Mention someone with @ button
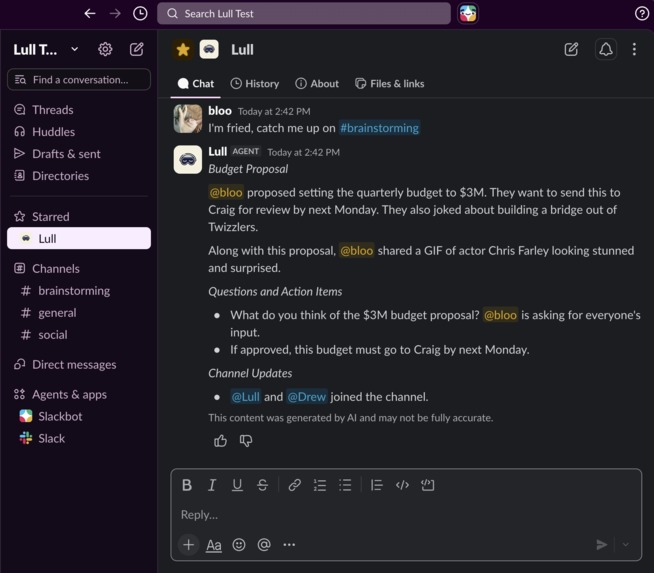This screenshot has height=573, width=654. tap(264, 545)
